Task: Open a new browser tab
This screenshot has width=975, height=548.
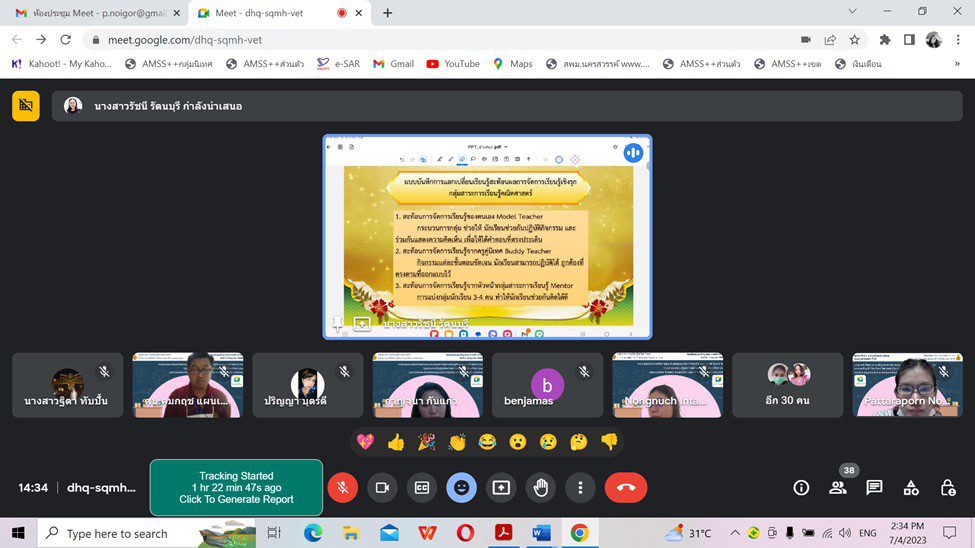Action: tap(387, 13)
